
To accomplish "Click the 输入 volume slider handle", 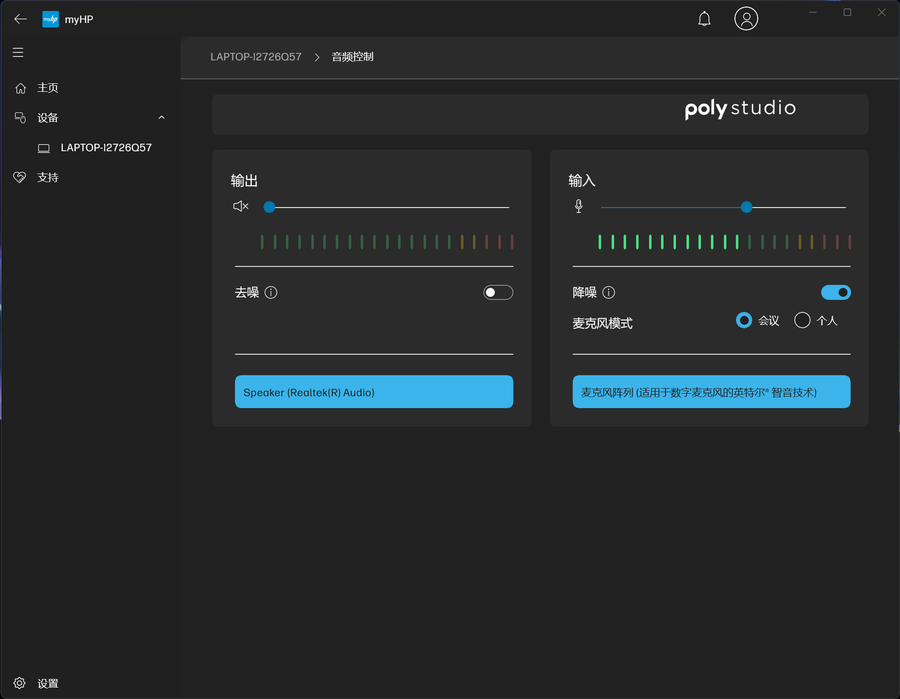I will 746,207.
